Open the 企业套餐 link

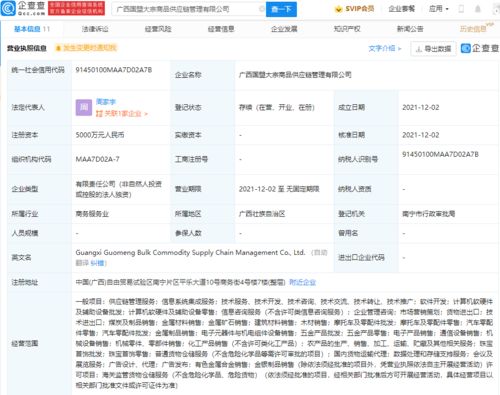[x=402, y=9]
